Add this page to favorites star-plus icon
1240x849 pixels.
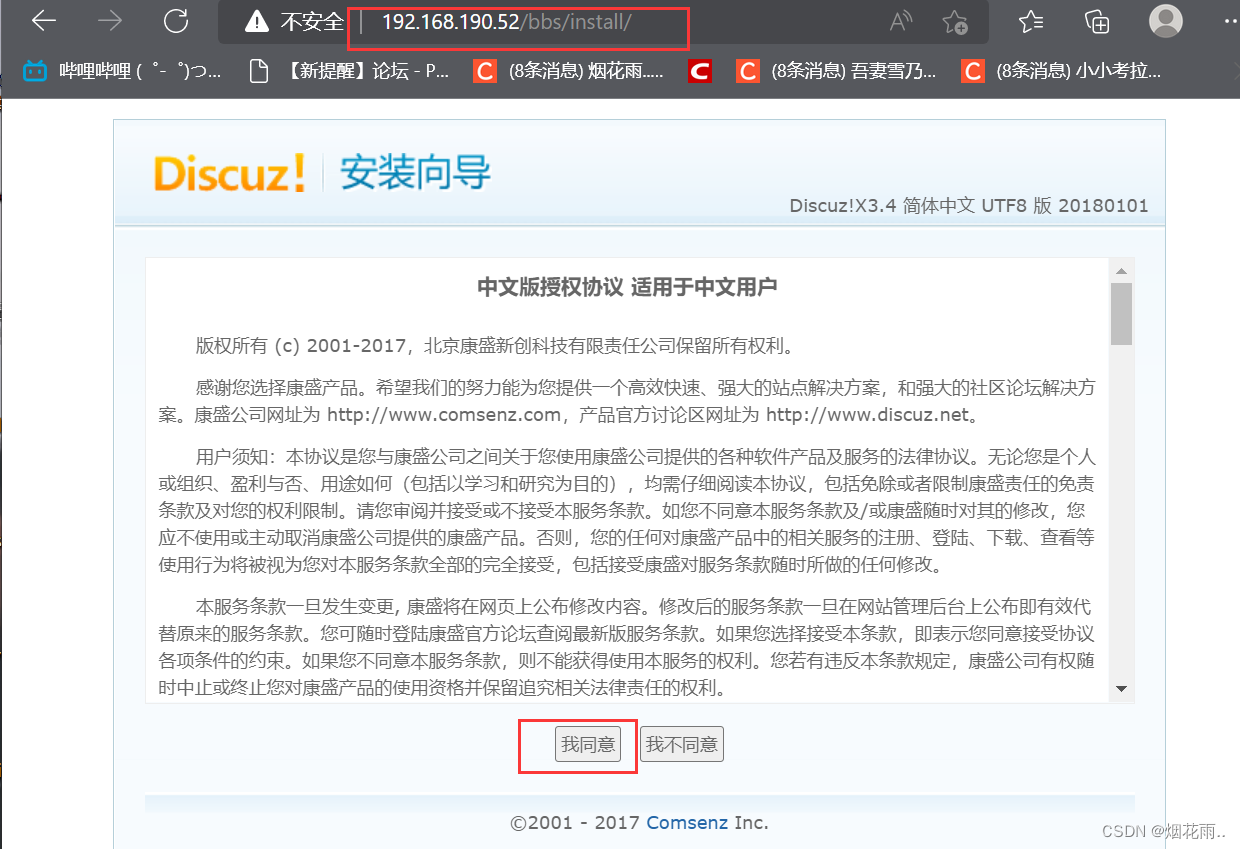tap(955, 22)
